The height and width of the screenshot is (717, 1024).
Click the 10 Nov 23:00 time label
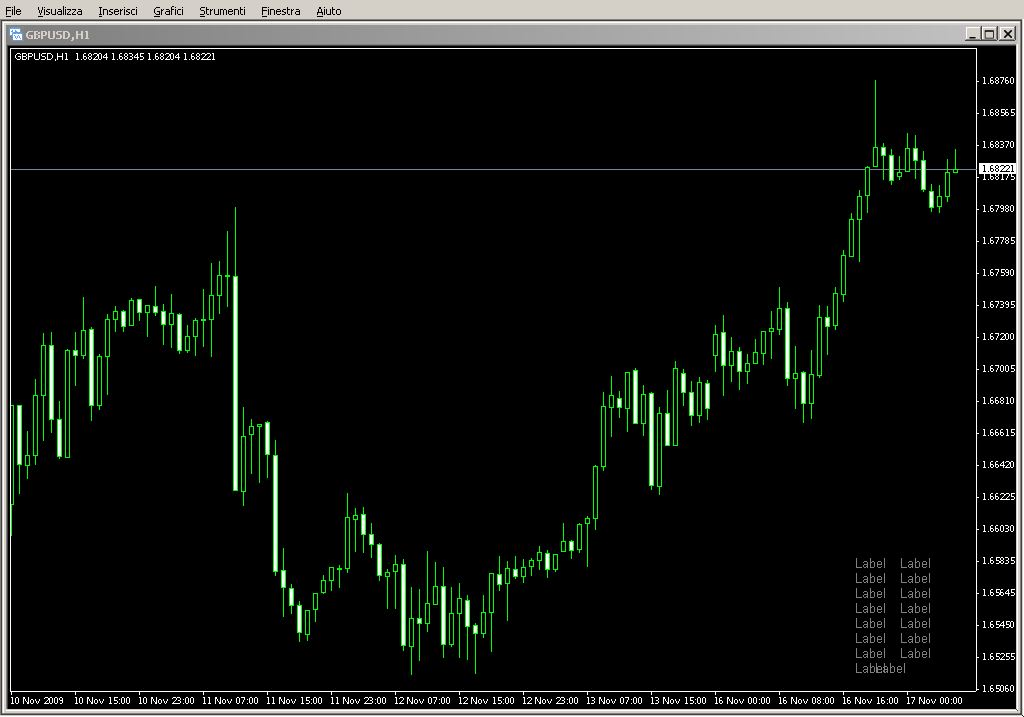point(166,701)
